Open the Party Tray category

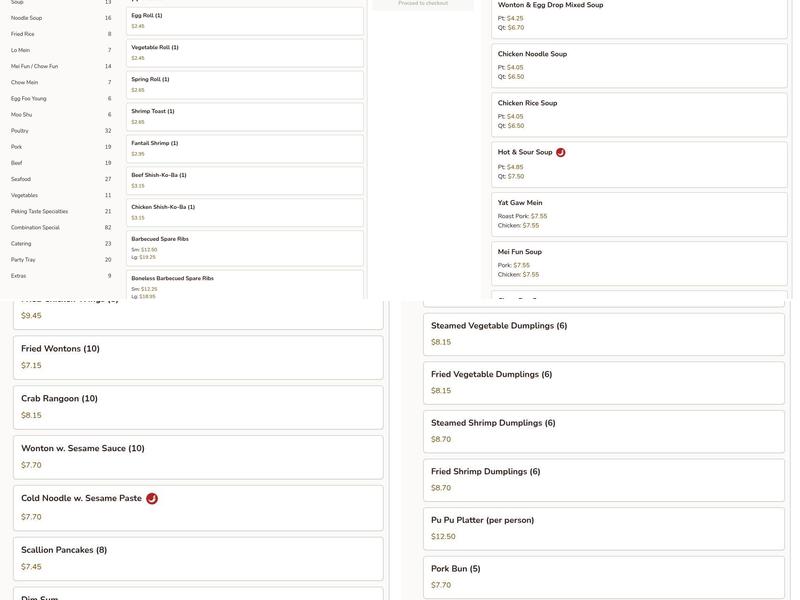60,260
